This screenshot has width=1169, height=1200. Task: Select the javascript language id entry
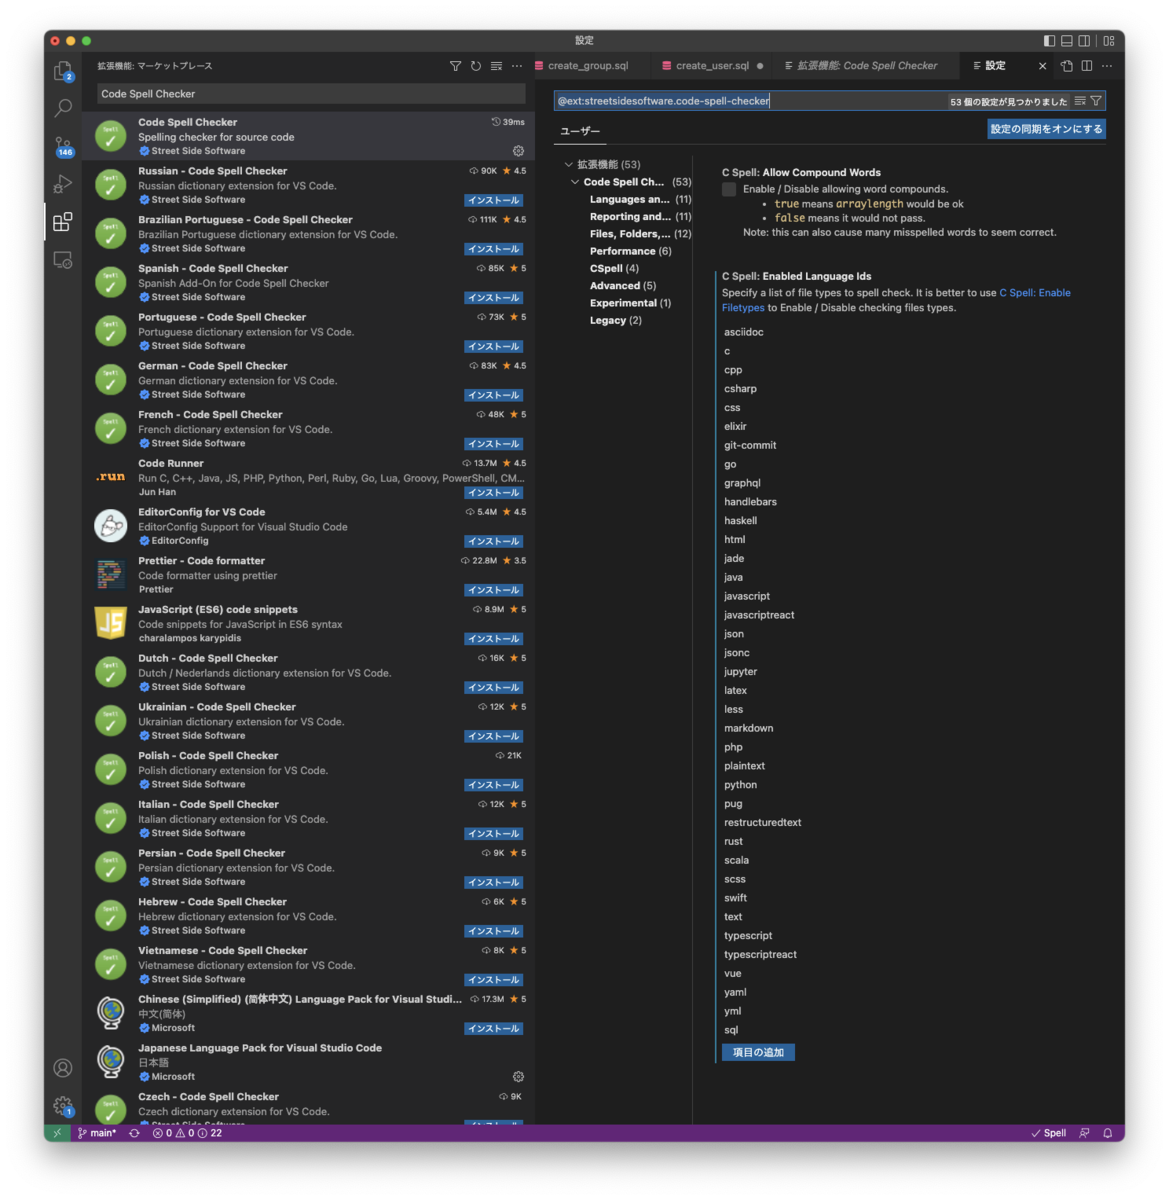coord(747,596)
